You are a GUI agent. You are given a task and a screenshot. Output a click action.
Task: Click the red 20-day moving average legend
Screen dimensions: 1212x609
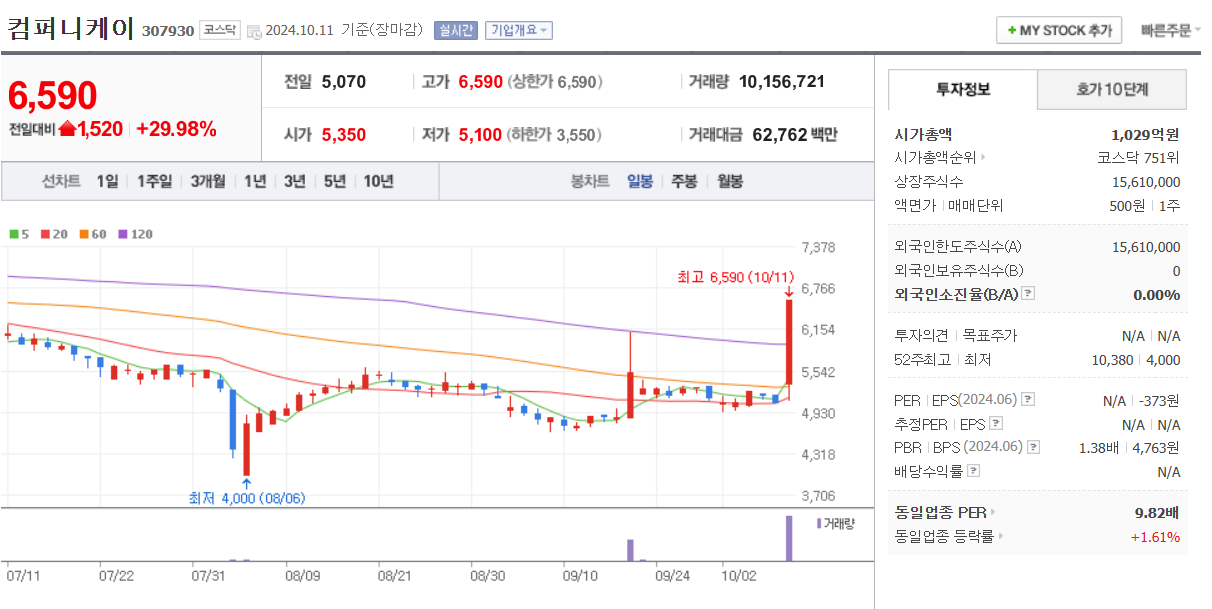point(53,234)
